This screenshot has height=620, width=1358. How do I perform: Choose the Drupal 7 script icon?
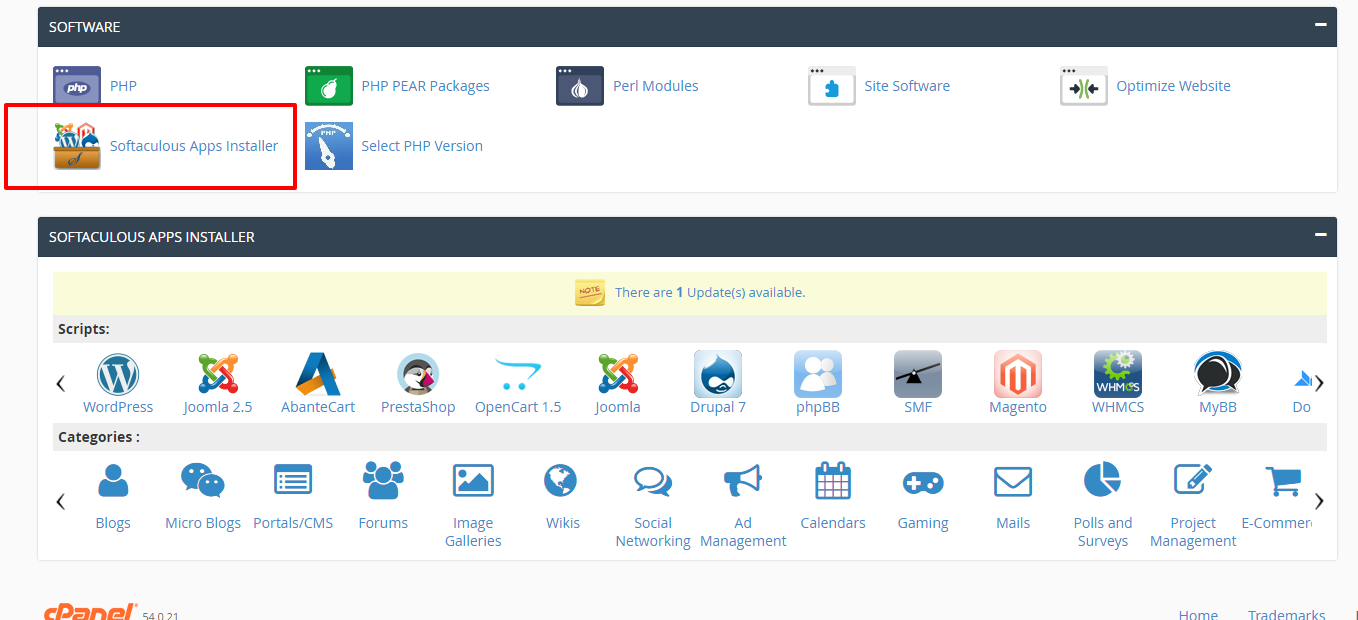click(718, 375)
